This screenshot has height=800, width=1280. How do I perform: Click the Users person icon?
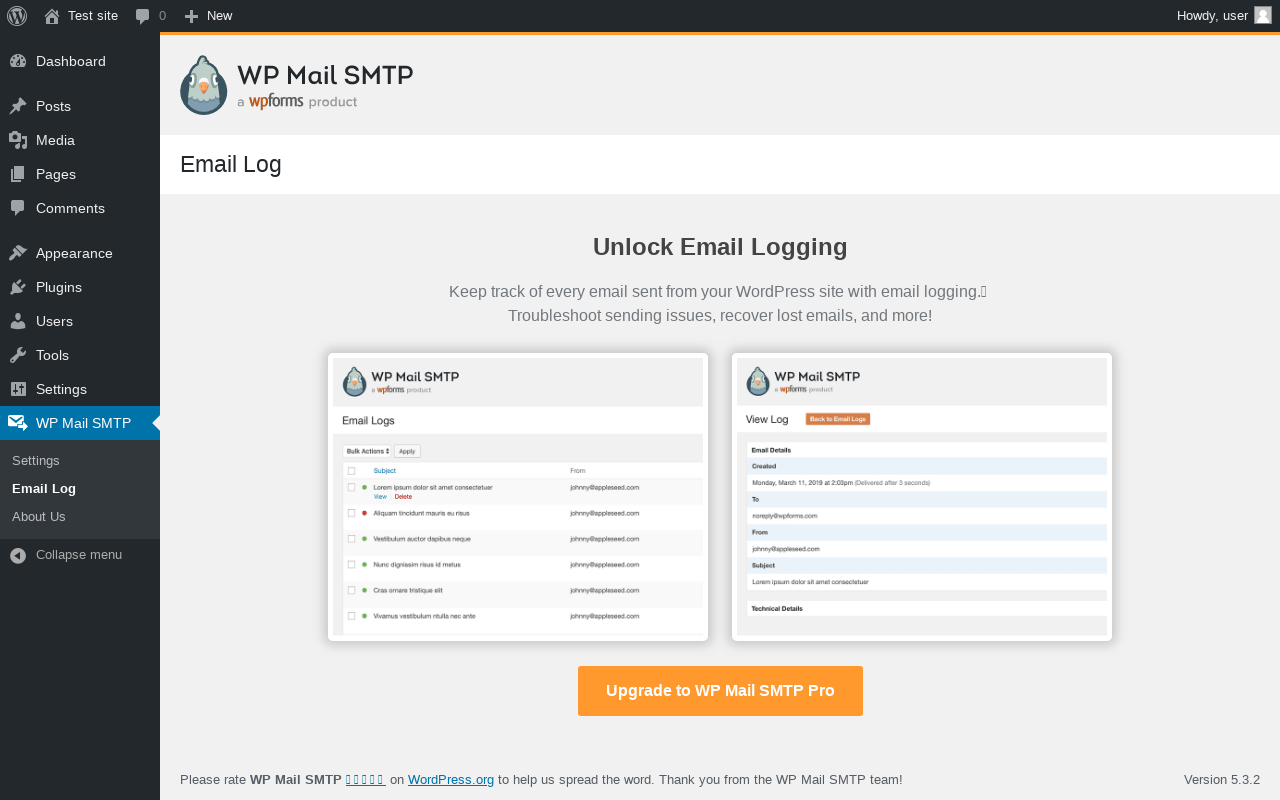click(18, 321)
